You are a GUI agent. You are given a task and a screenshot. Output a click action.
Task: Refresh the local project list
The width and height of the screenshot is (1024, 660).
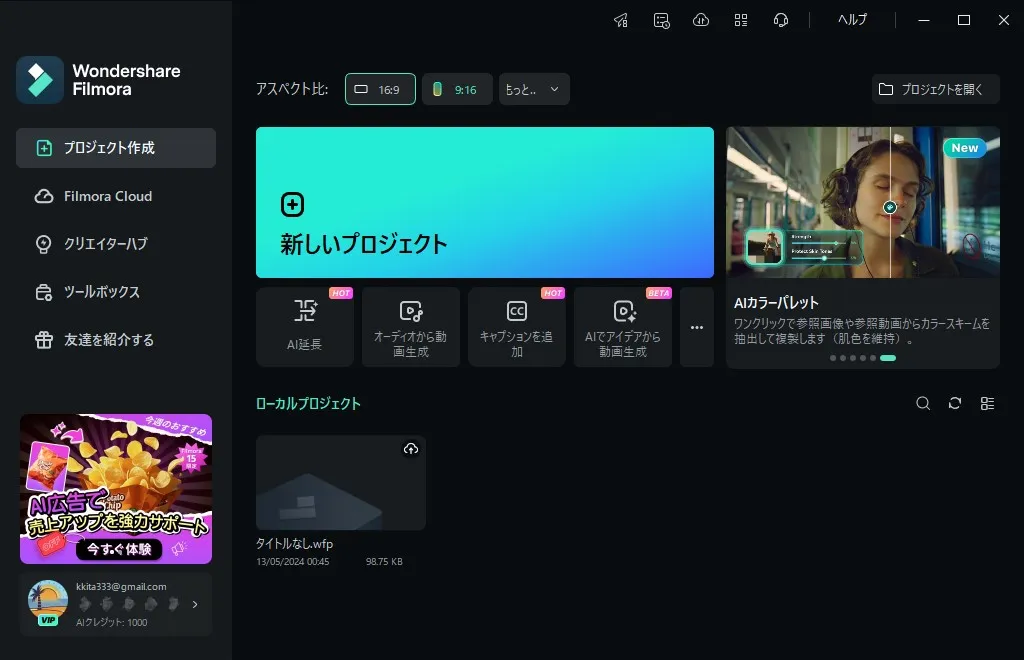954,403
